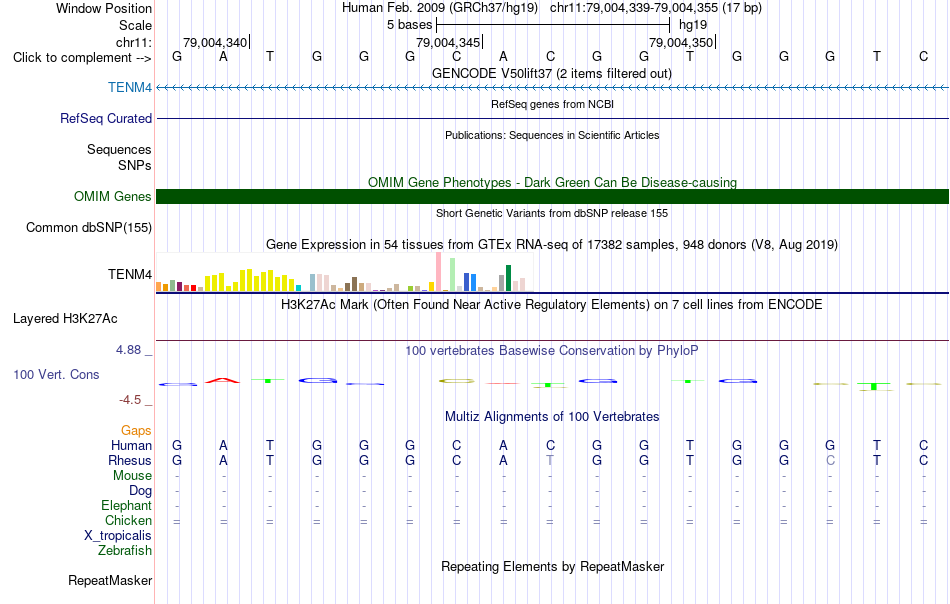Image resolution: width=950 pixels, height=604 pixels.
Task: Click the TENM4 gene track label
Action: [x=130, y=87]
